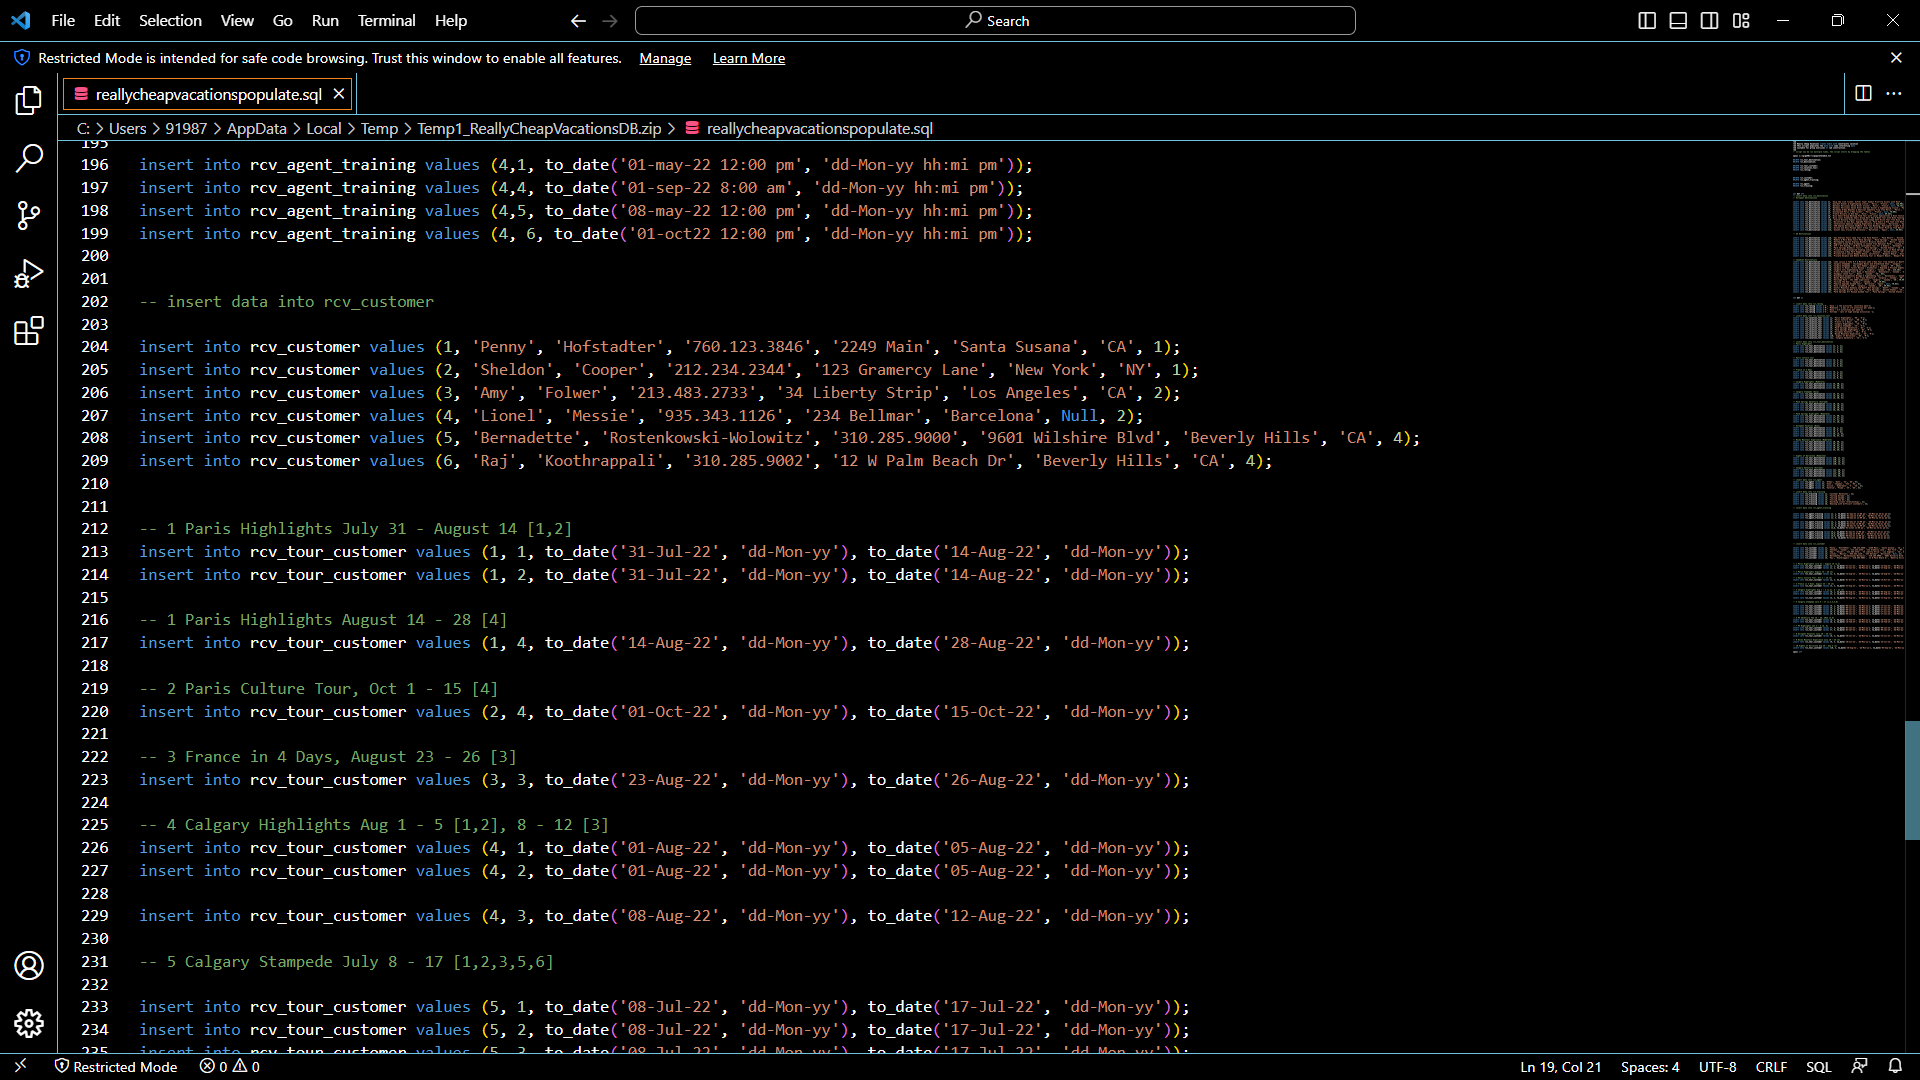Open editor More Actions ellipsis menu
This screenshot has height=1080, width=1920.
1894,93
